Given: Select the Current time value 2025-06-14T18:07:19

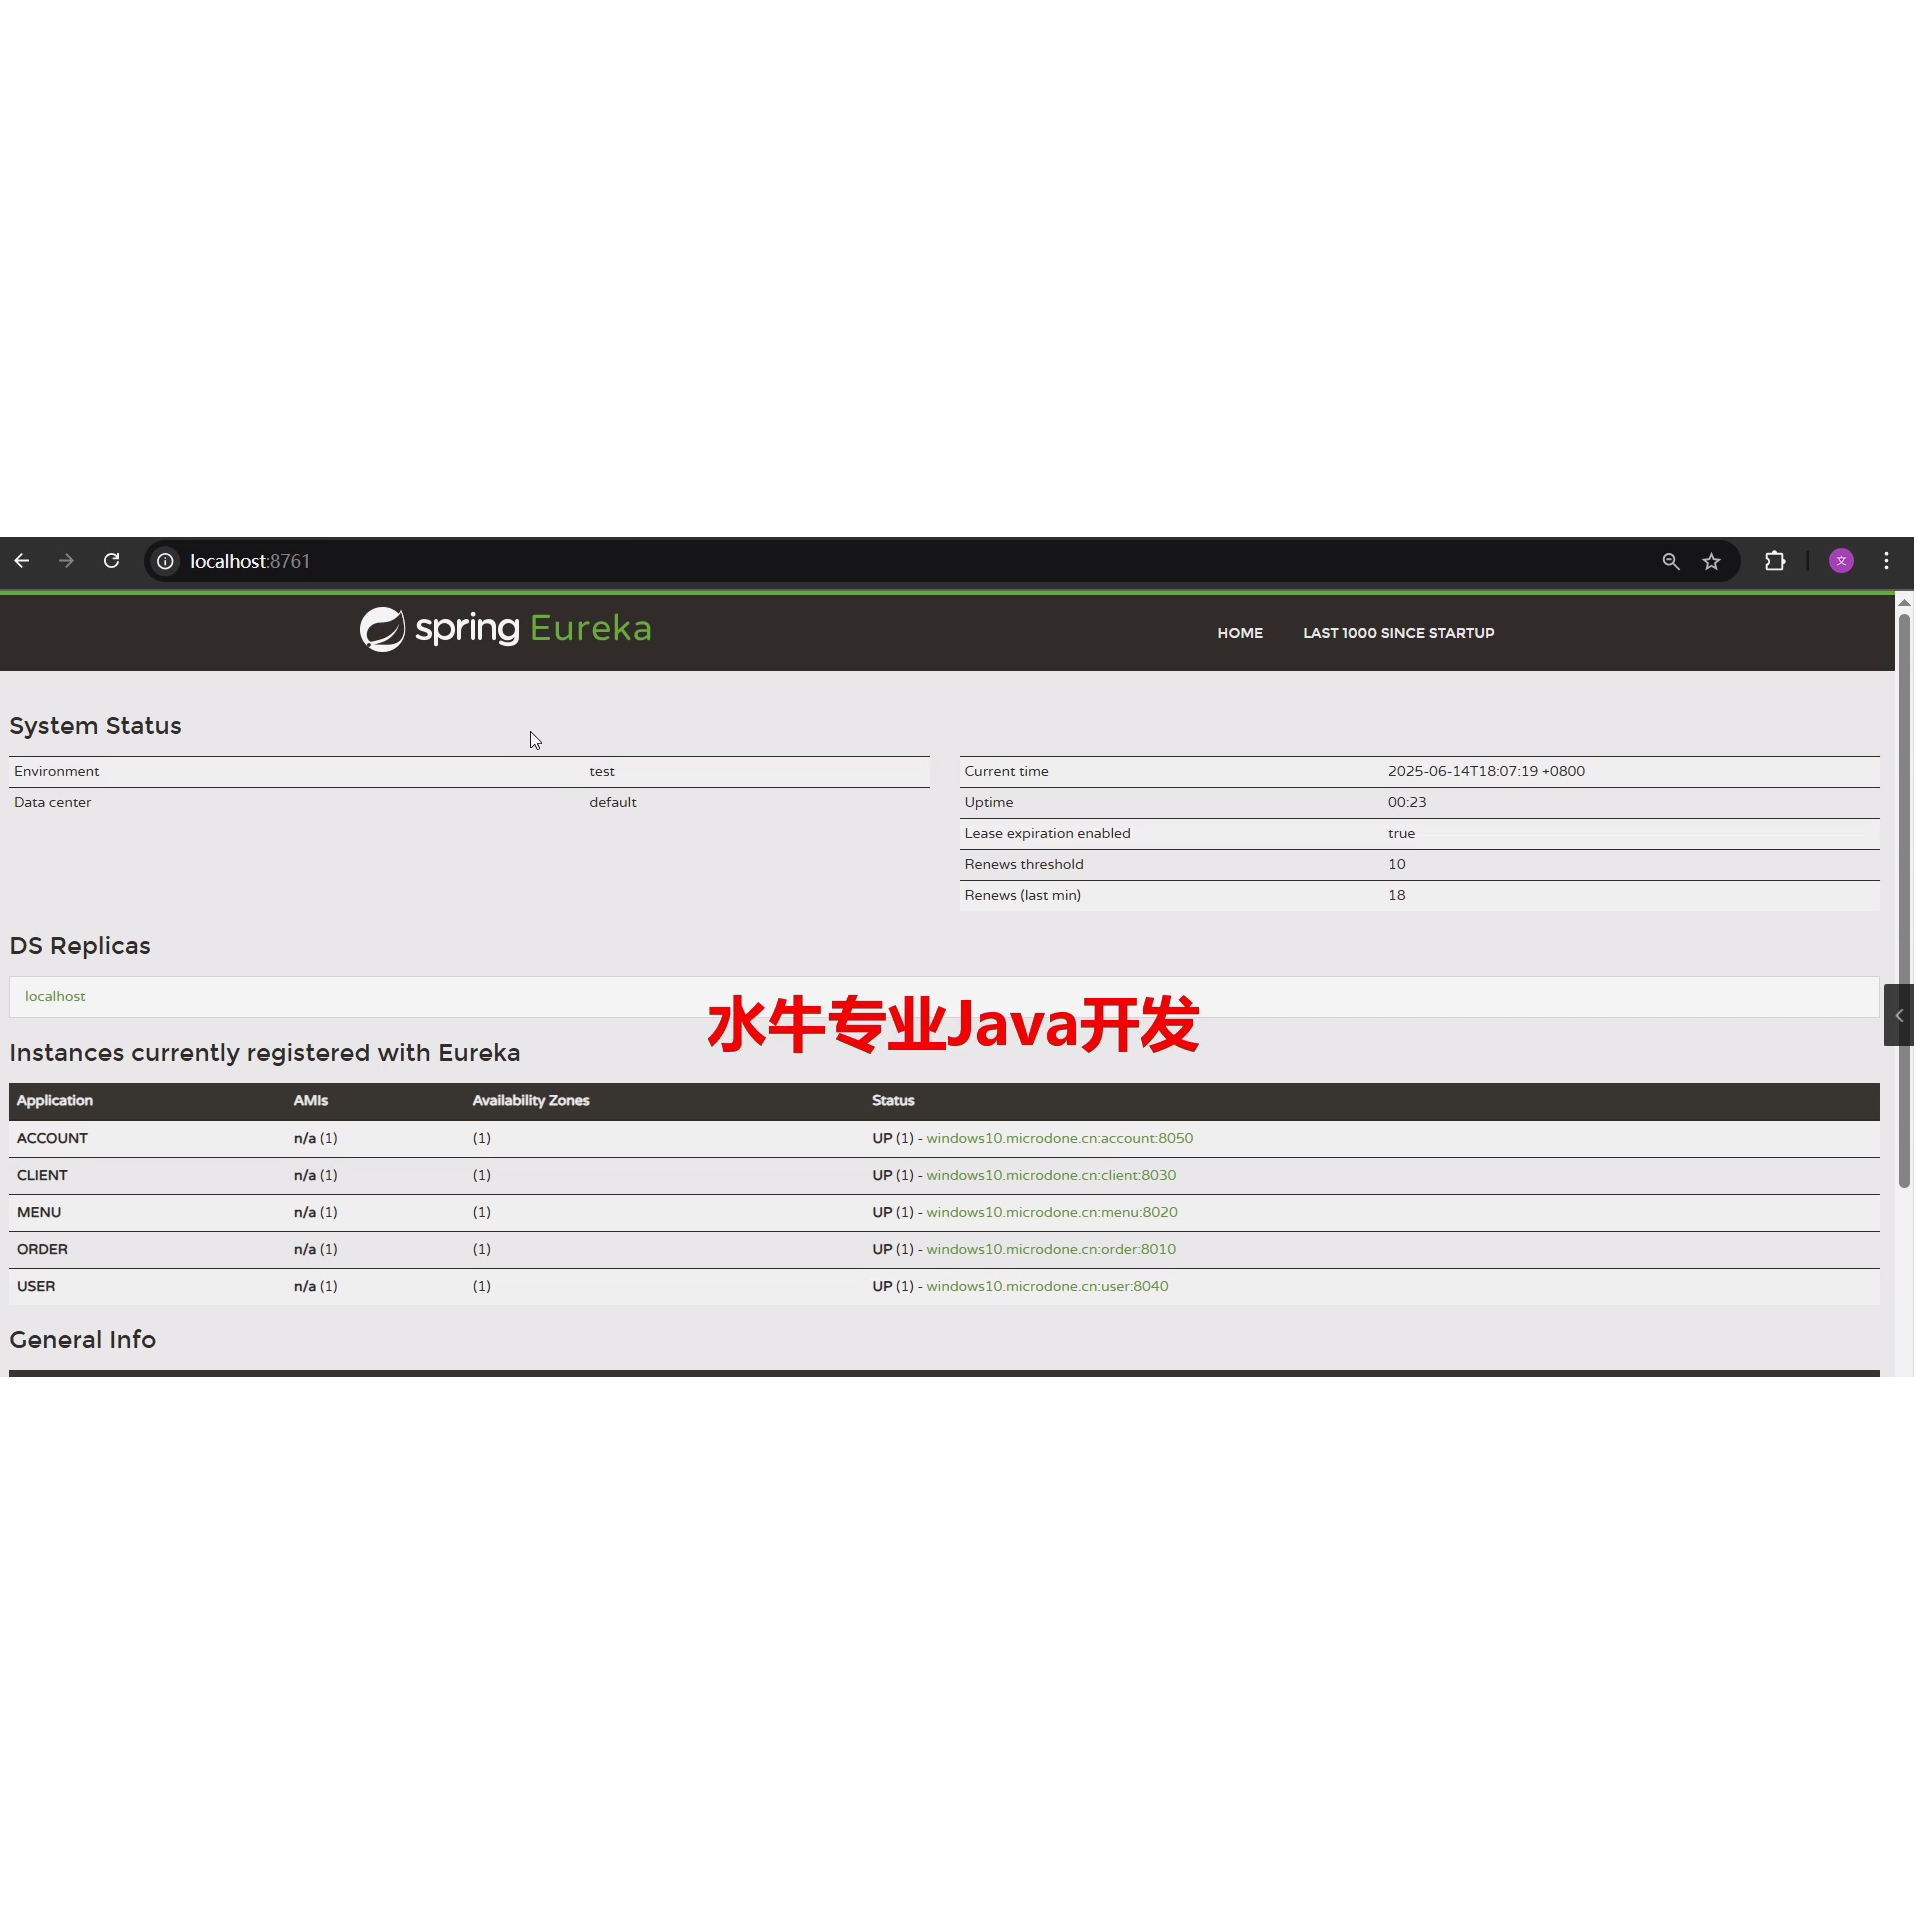Looking at the screenshot, I should point(1486,771).
